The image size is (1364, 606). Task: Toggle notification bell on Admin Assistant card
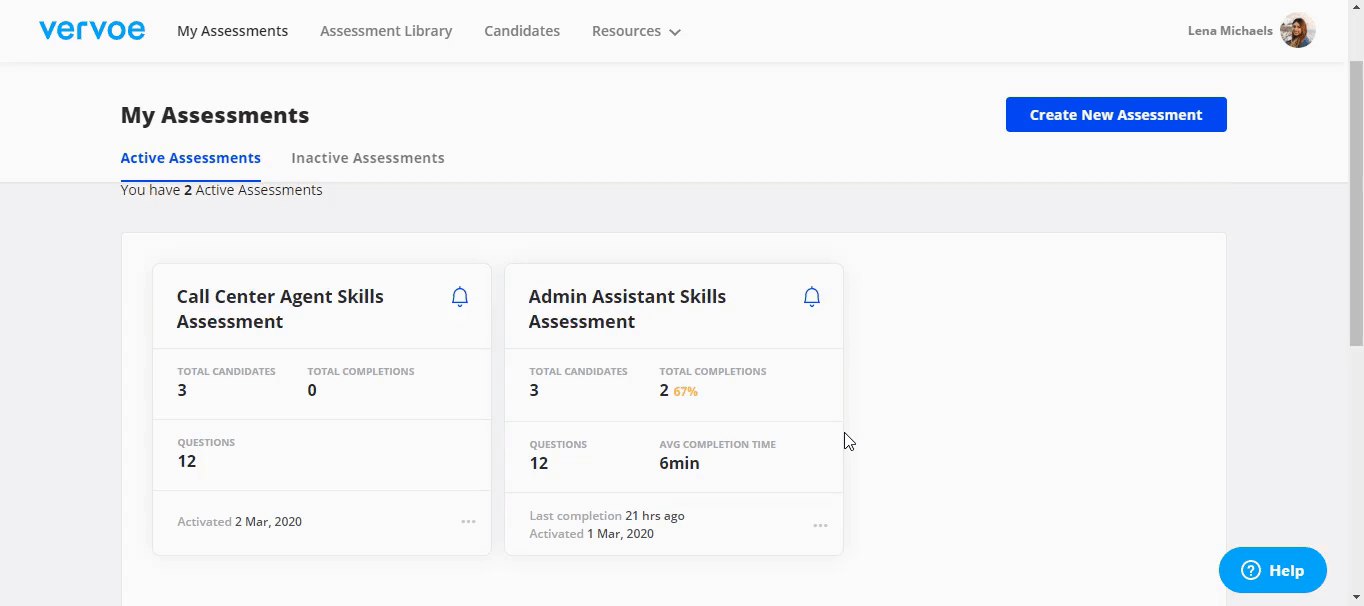812,297
